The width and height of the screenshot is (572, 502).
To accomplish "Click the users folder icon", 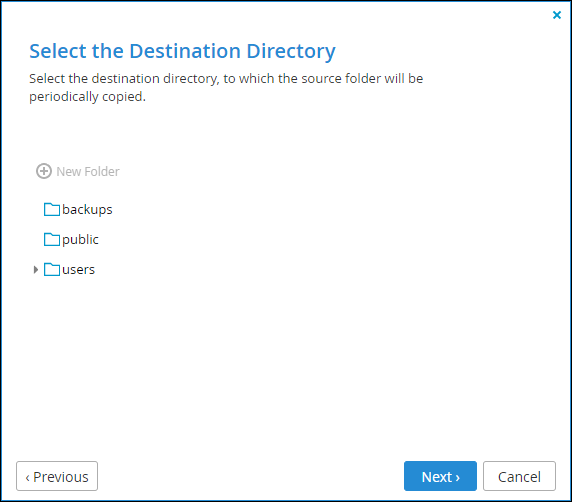I will point(52,269).
